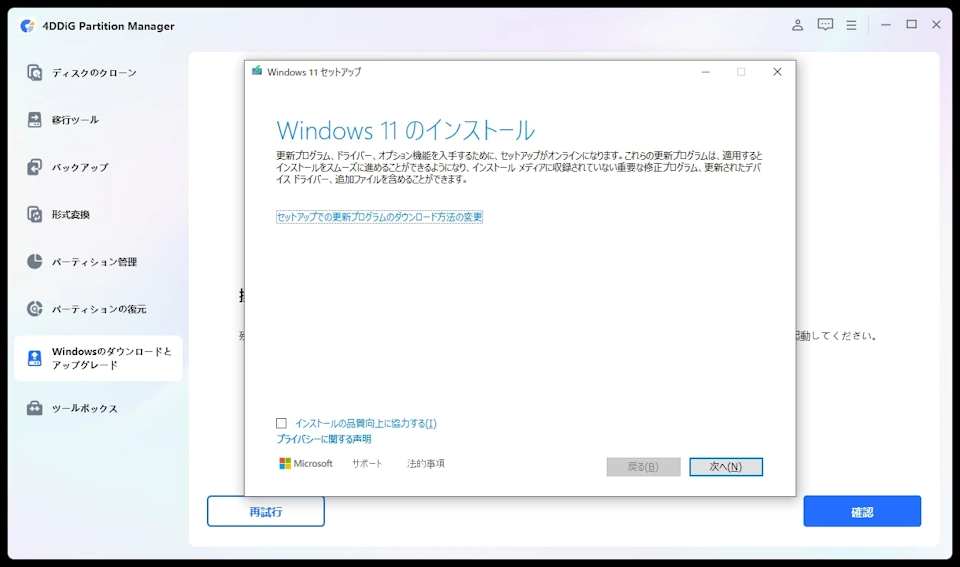Screen dimensions: 960x567
Task: Maximize the 4DDiG Partition Manager window
Action: click(912, 24)
